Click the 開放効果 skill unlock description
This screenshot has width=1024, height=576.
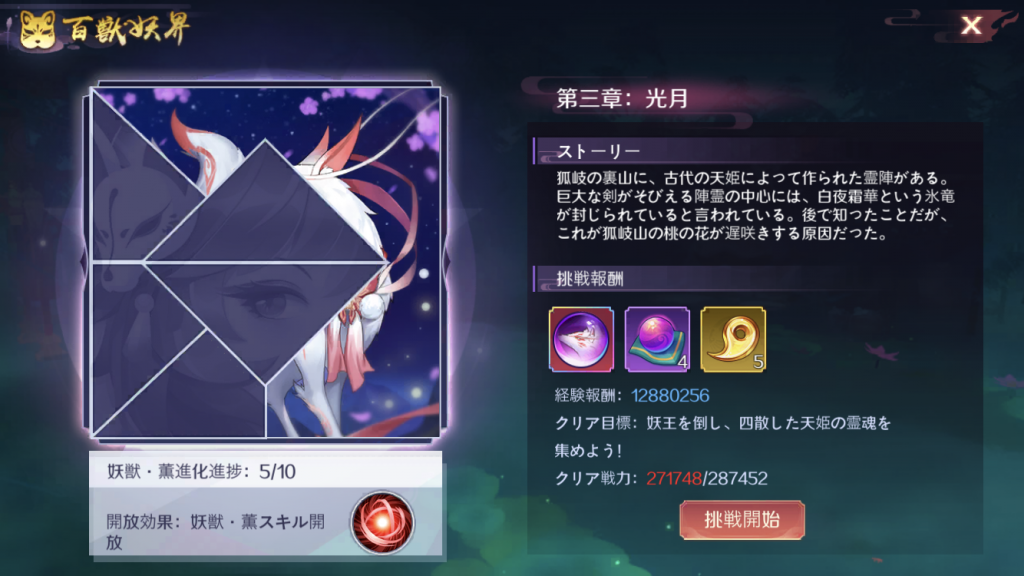click(216, 531)
